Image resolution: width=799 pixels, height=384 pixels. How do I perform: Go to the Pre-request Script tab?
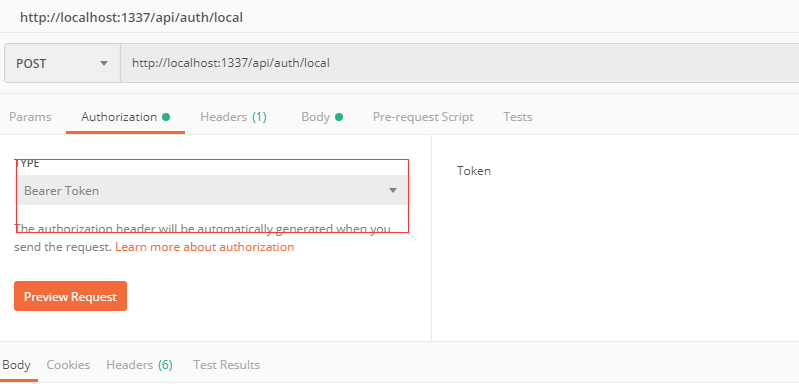tap(423, 117)
